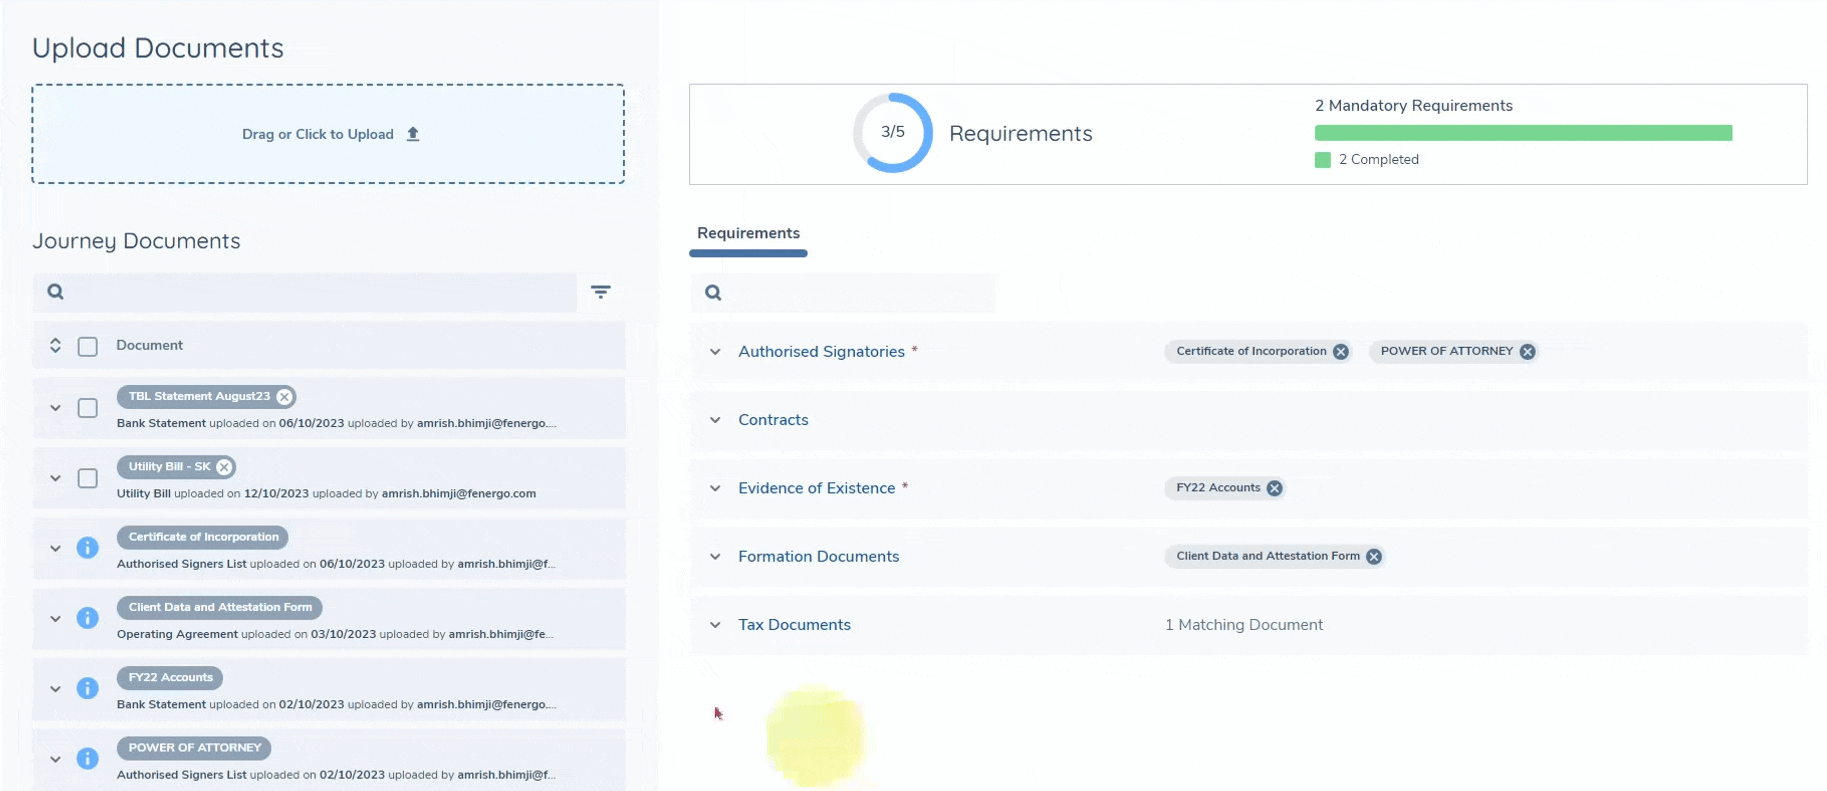
Task: Open the Journey Documents filter icon
Action: 600,292
